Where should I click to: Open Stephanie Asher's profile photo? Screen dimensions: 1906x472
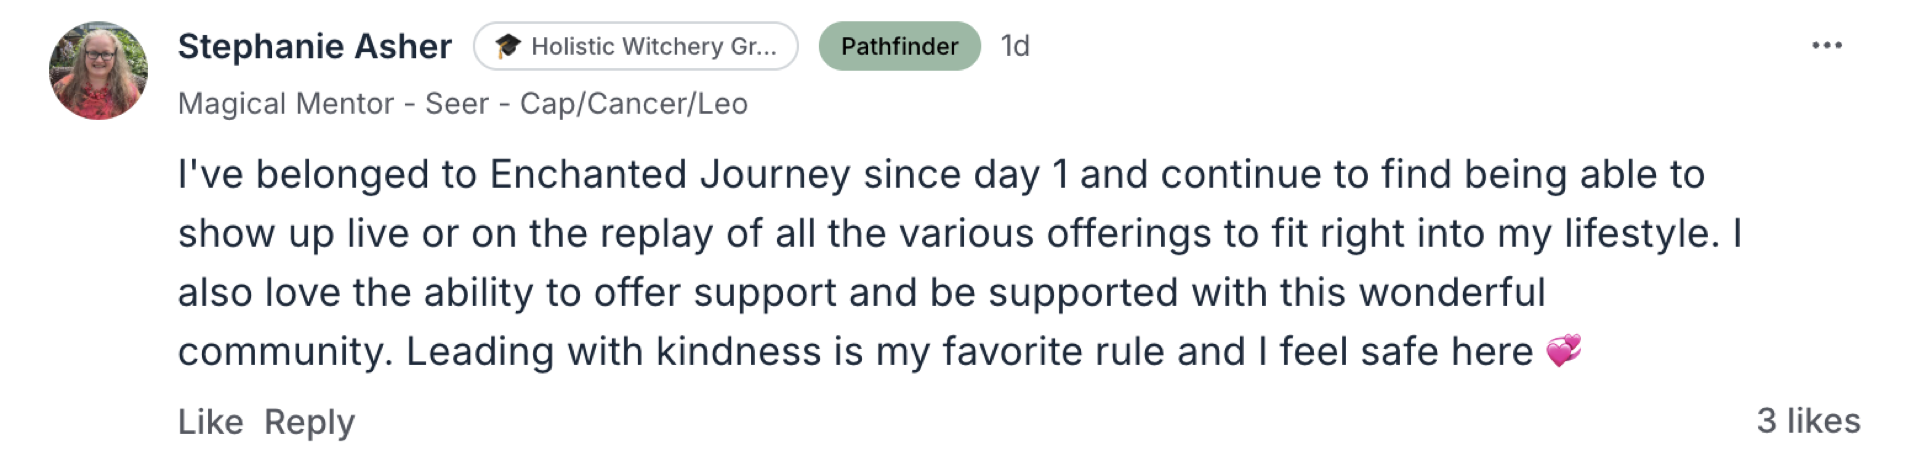98,71
